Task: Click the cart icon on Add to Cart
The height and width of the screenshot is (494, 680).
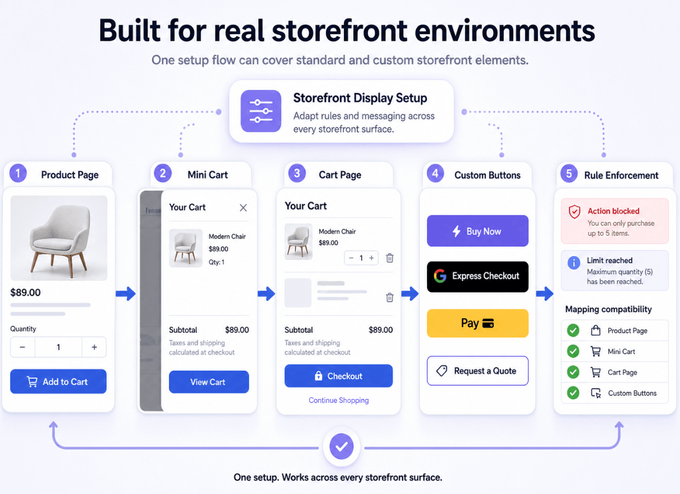Action: pyautogui.click(x=32, y=382)
